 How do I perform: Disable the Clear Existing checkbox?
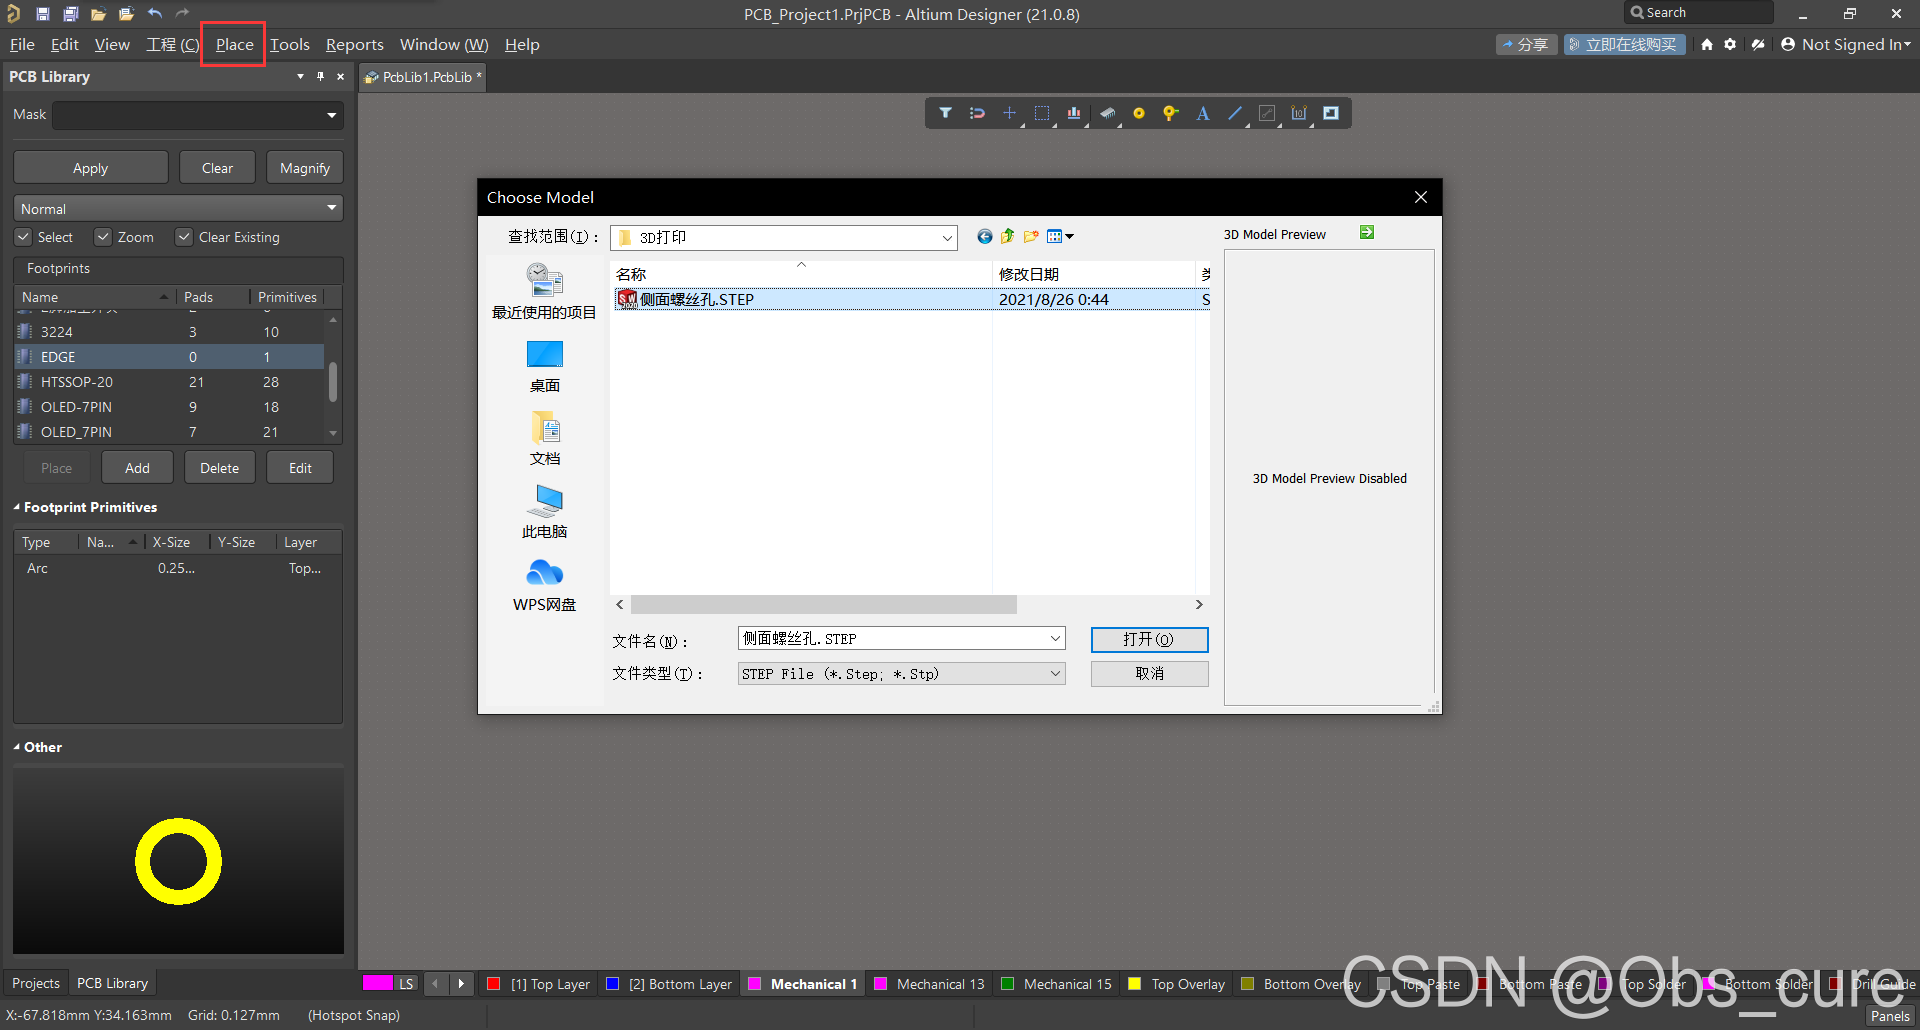(x=184, y=237)
